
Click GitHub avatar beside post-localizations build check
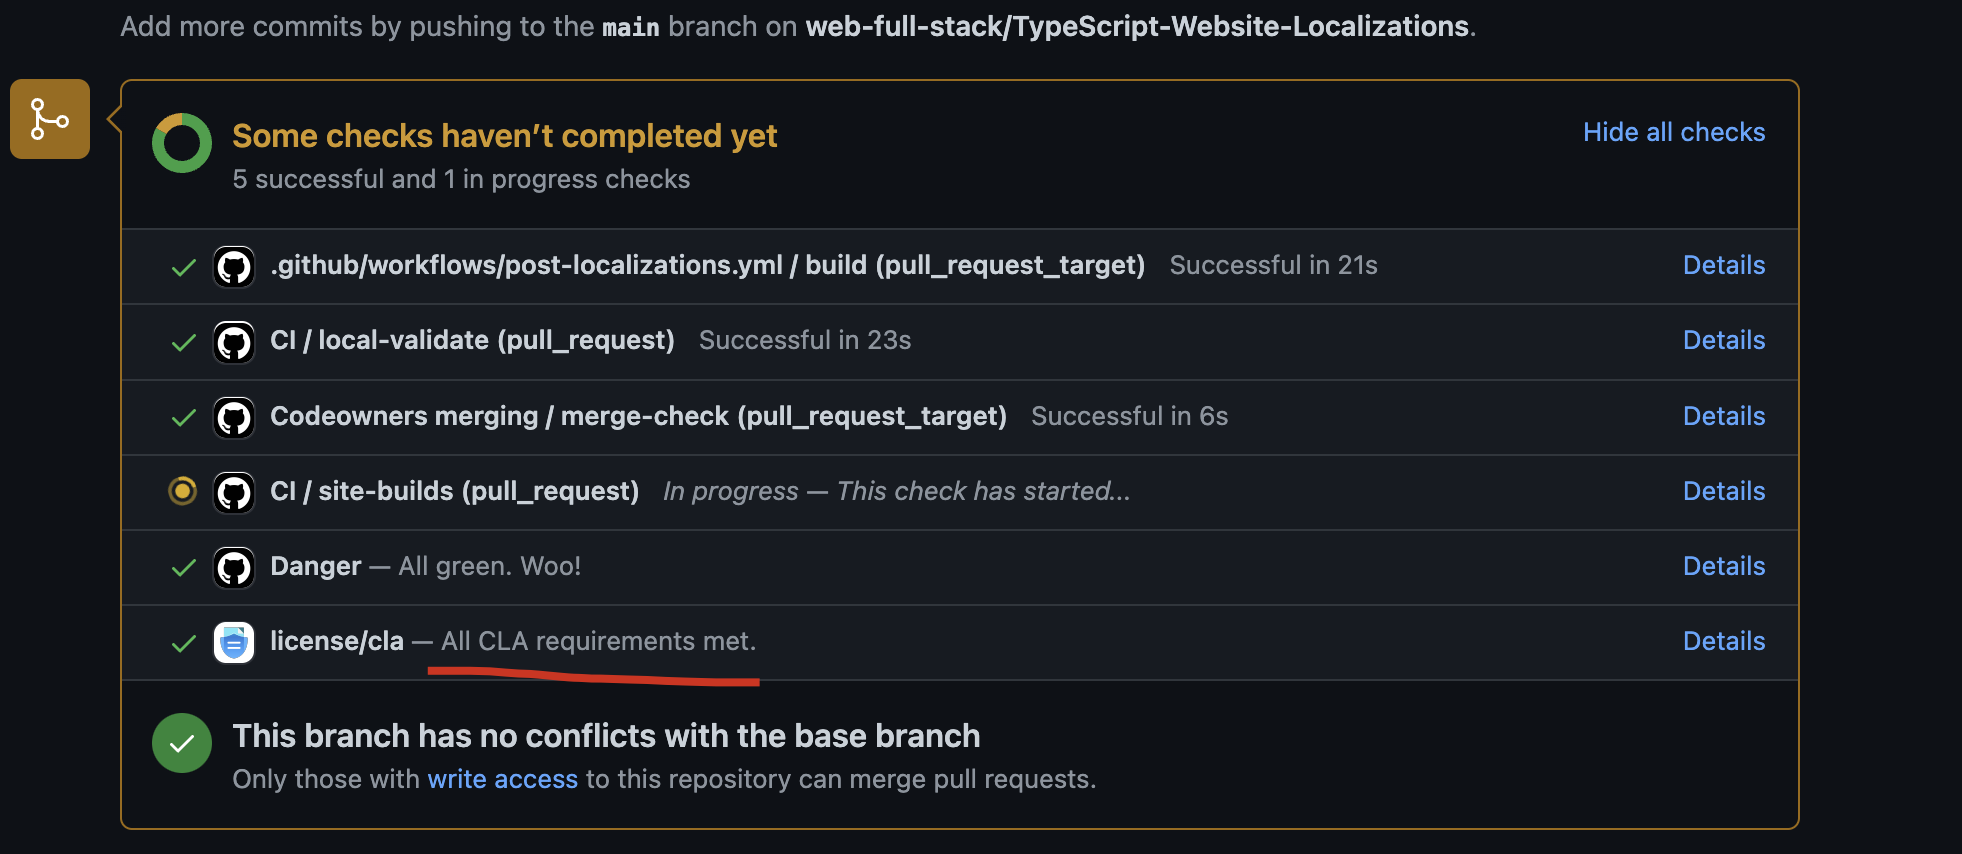click(234, 267)
